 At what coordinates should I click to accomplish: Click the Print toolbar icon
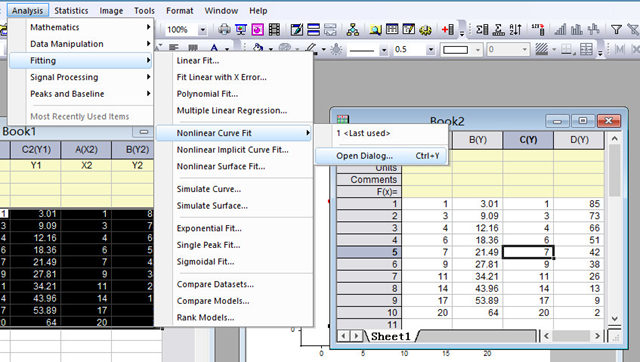[224, 29]
